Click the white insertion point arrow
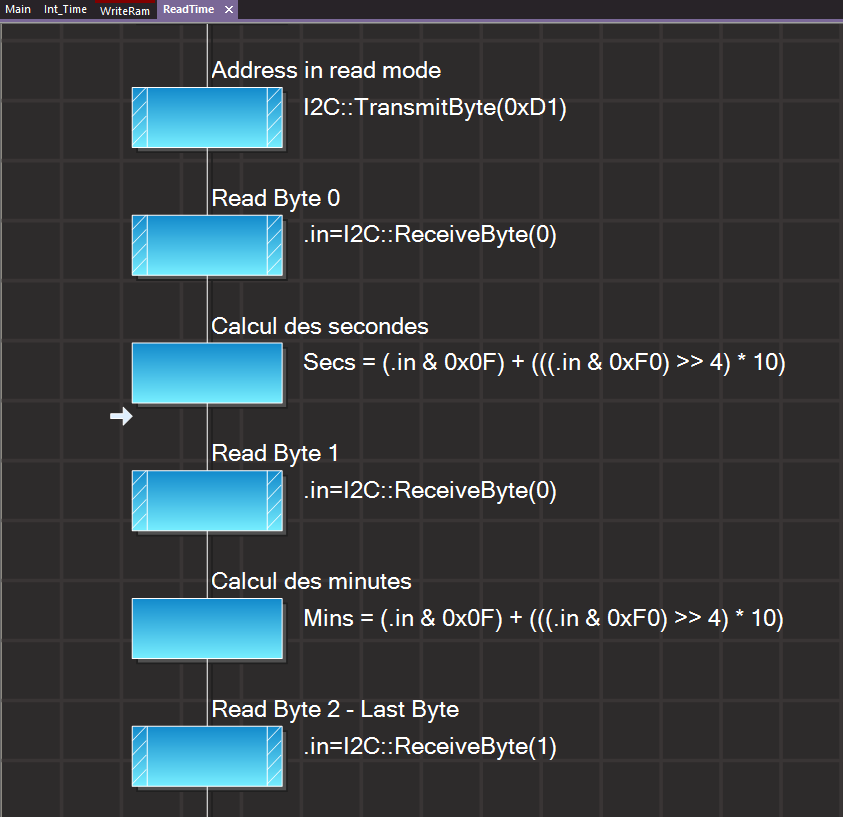The height and width of the screenshot is (817, 843). [x=121, y=417]
